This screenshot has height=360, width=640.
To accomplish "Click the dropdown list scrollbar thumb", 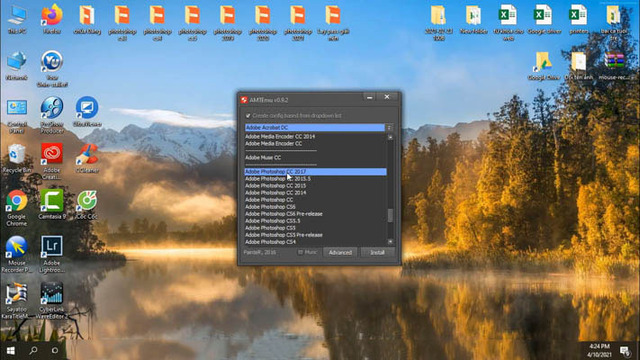I will tap(390, 216).
